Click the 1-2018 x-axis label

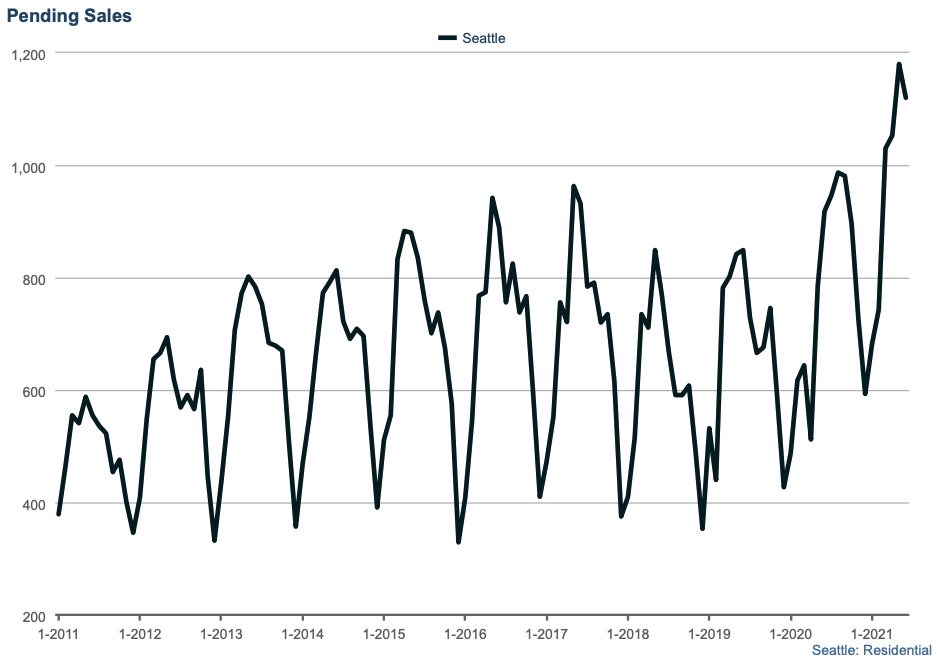[x=628, y=634]
